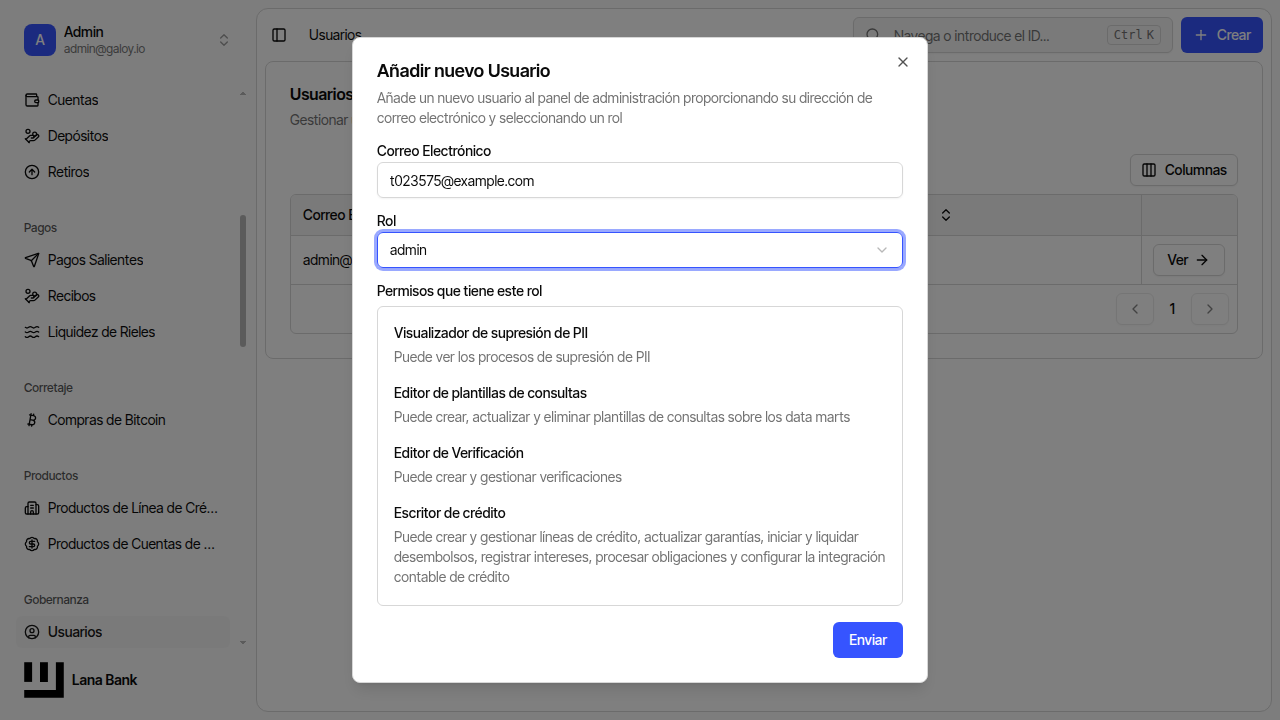Click the Depósitos icon in sidebar
Viewport: 1280px width, 720px height.
[32, 136]
